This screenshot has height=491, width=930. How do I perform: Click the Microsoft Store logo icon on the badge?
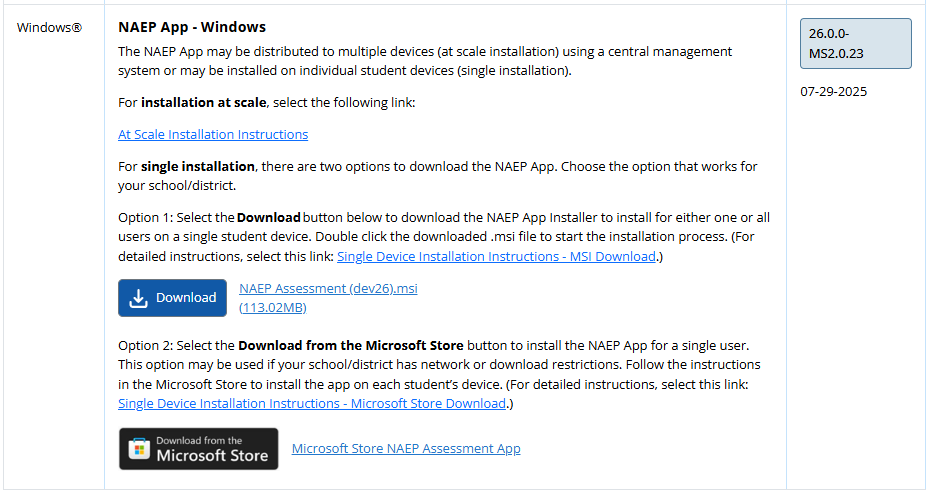pos(138,448)
